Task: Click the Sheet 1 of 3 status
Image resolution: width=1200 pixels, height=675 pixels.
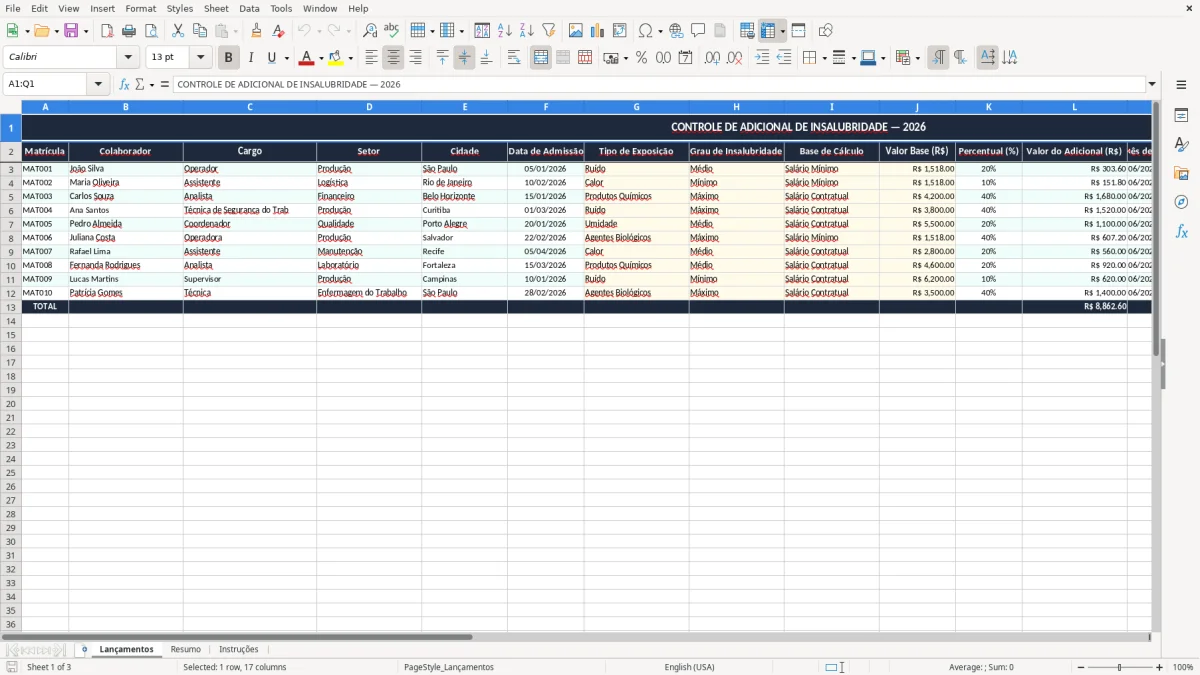Action: [x=49, y=667]
